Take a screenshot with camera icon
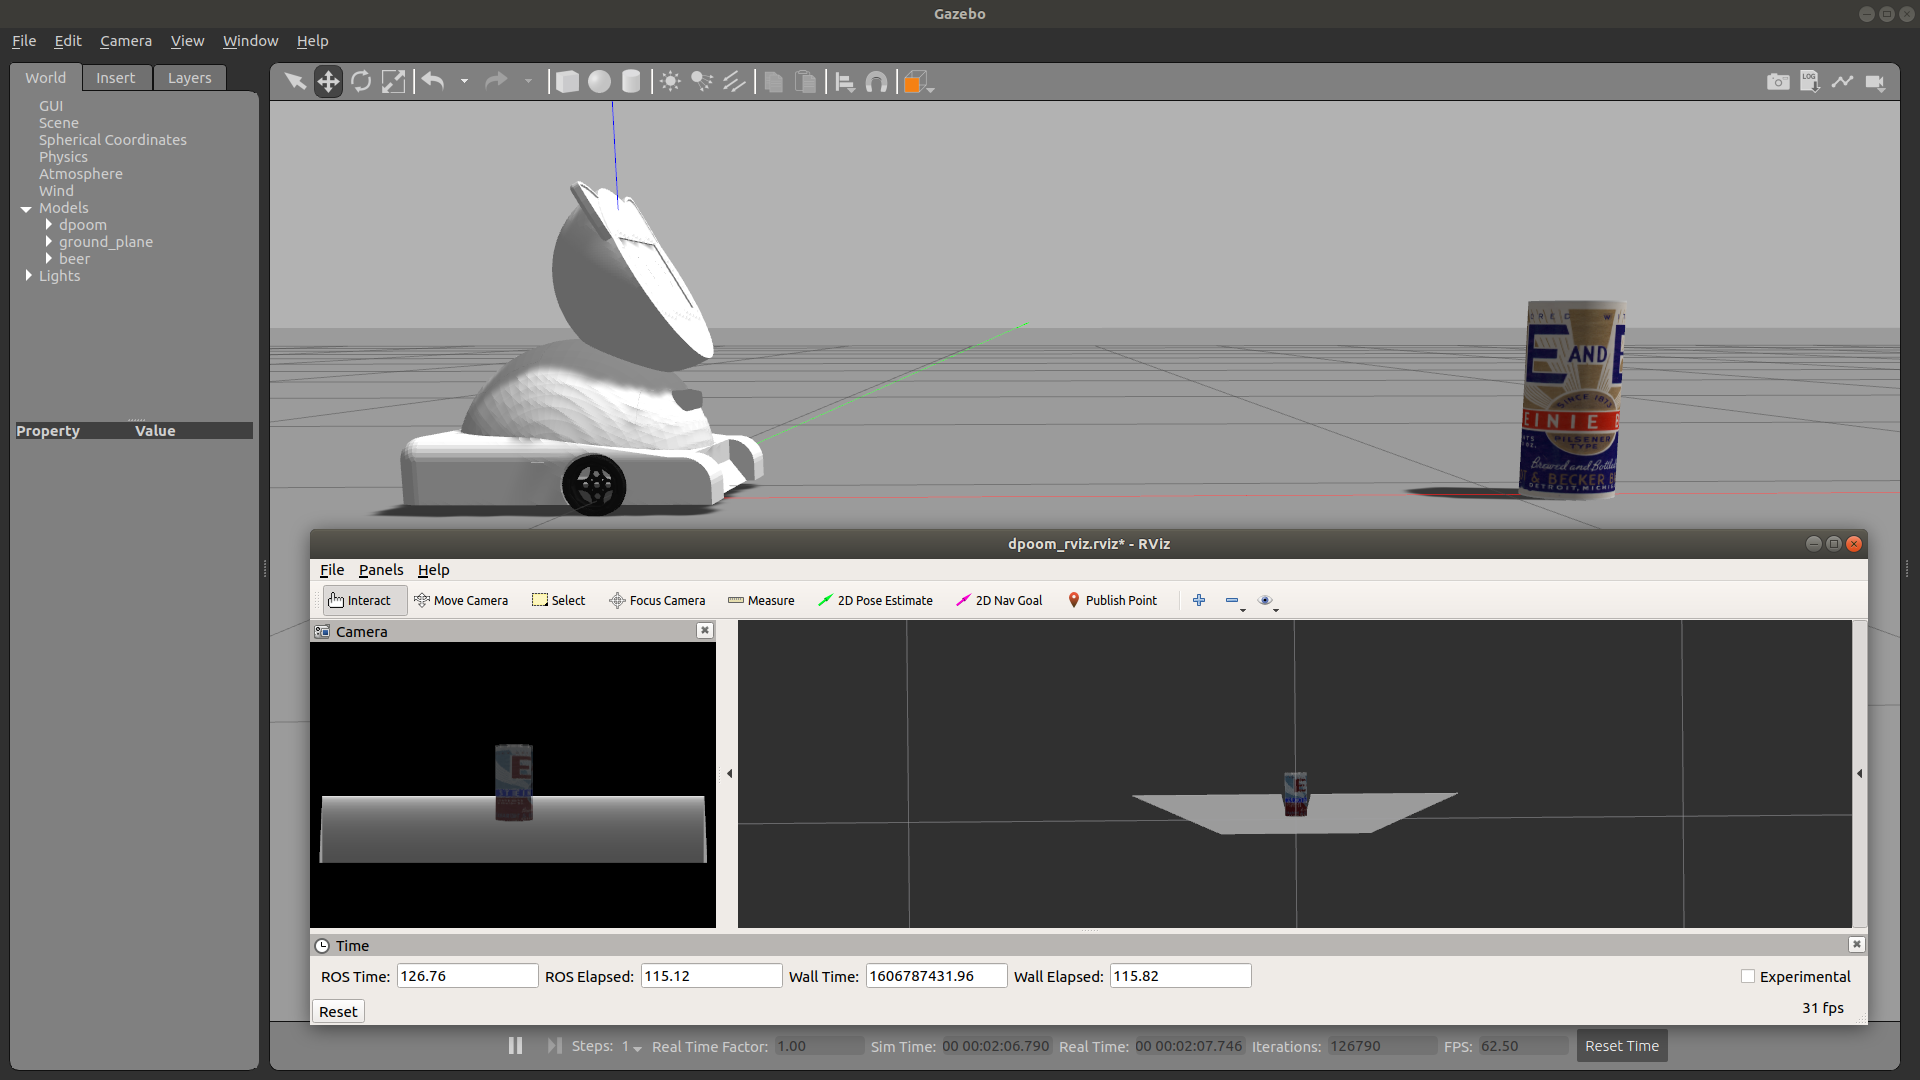 (1778, 82)
